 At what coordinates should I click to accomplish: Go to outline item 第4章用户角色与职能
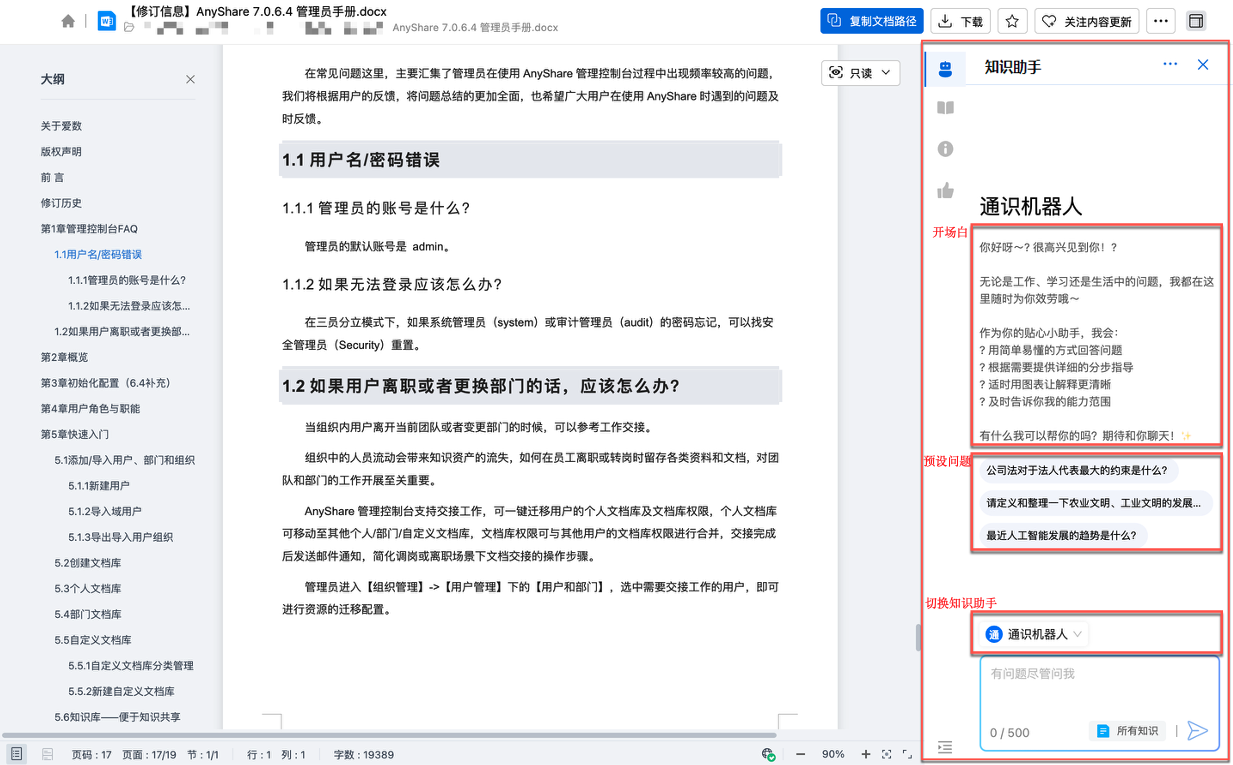(x=90, y=408)
